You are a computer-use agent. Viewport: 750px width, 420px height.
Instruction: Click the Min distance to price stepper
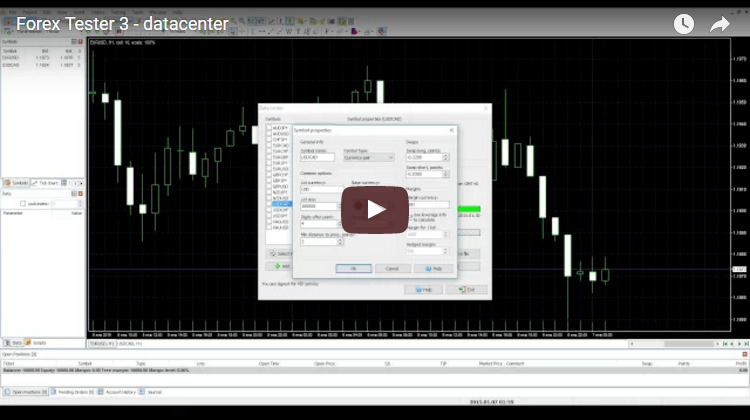click(x=340, y=242)
